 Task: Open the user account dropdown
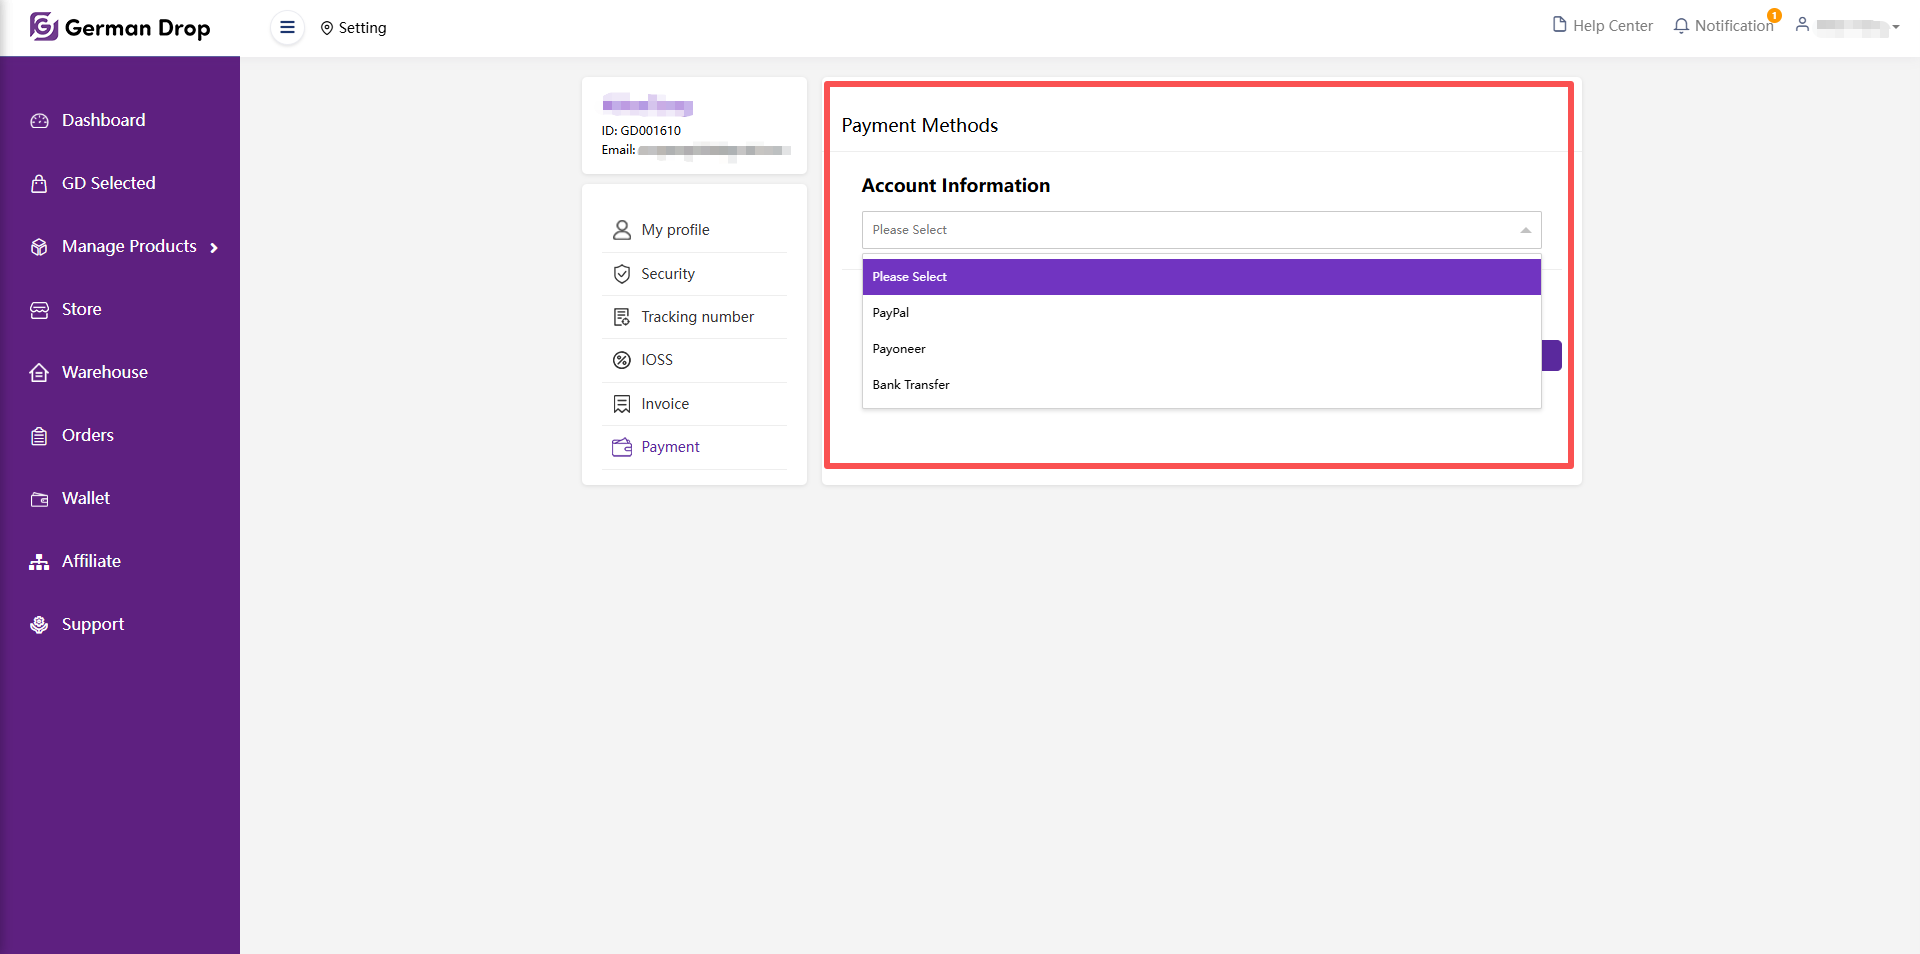[1849, 27]
